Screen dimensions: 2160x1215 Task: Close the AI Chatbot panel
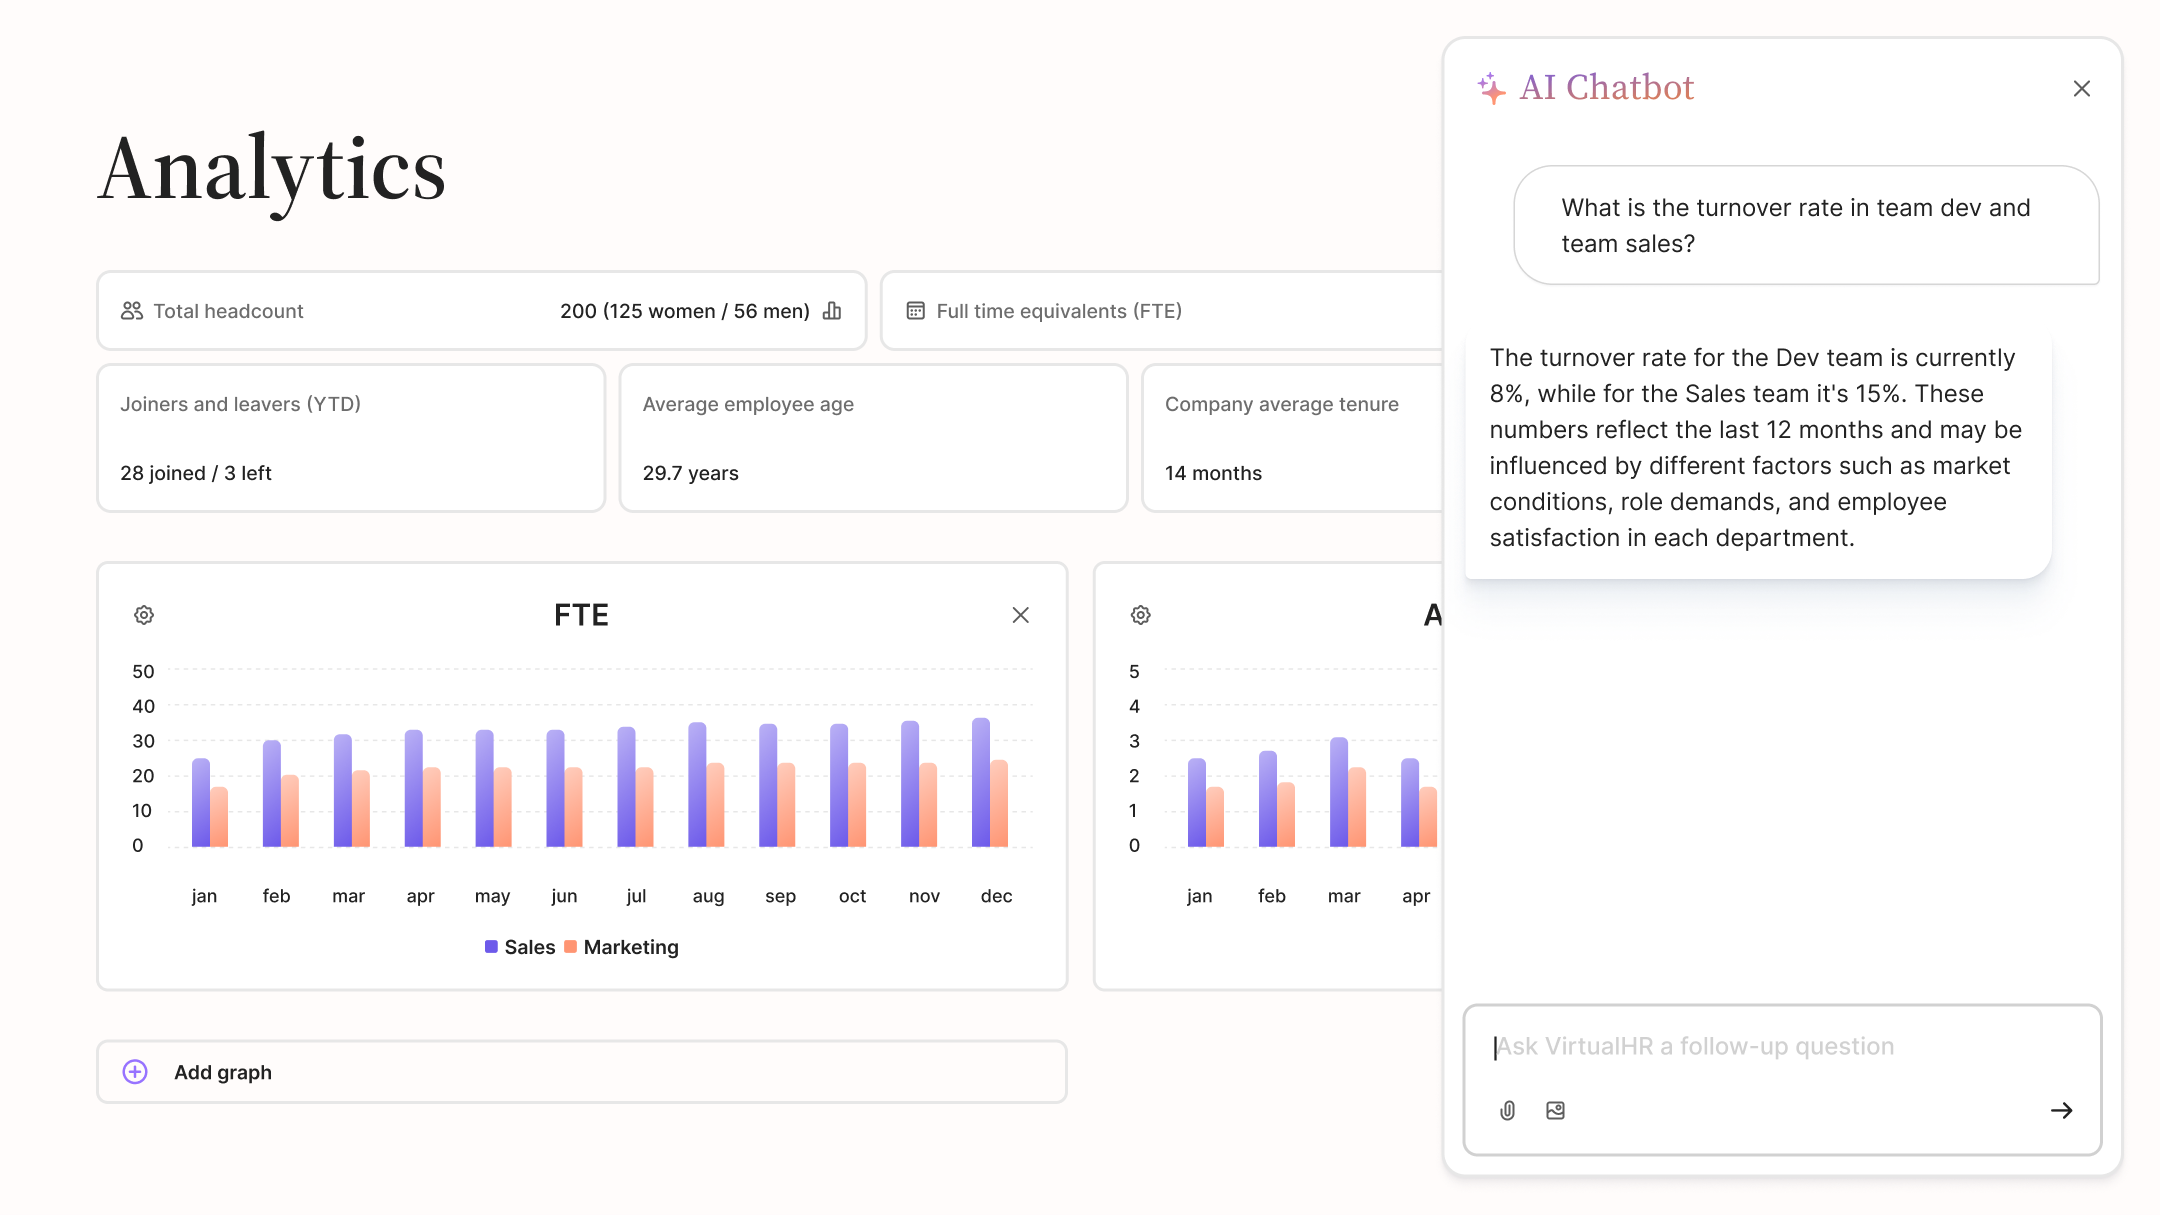click(2081, 89)
